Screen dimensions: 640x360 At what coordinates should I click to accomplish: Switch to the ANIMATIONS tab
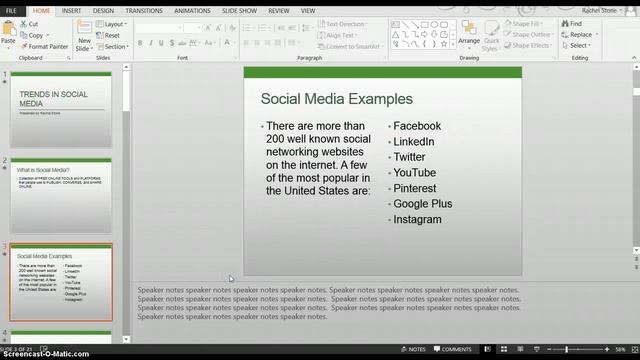192,11
